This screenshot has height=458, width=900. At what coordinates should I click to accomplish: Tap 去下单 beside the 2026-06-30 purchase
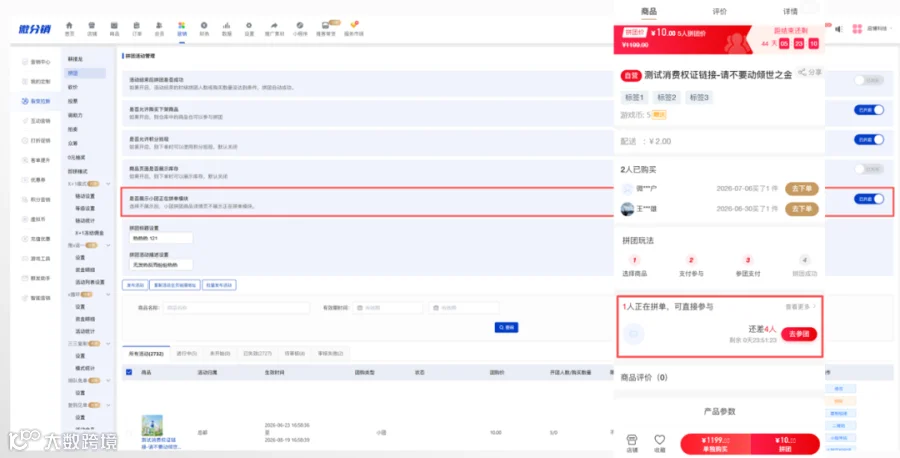(802, 209)
